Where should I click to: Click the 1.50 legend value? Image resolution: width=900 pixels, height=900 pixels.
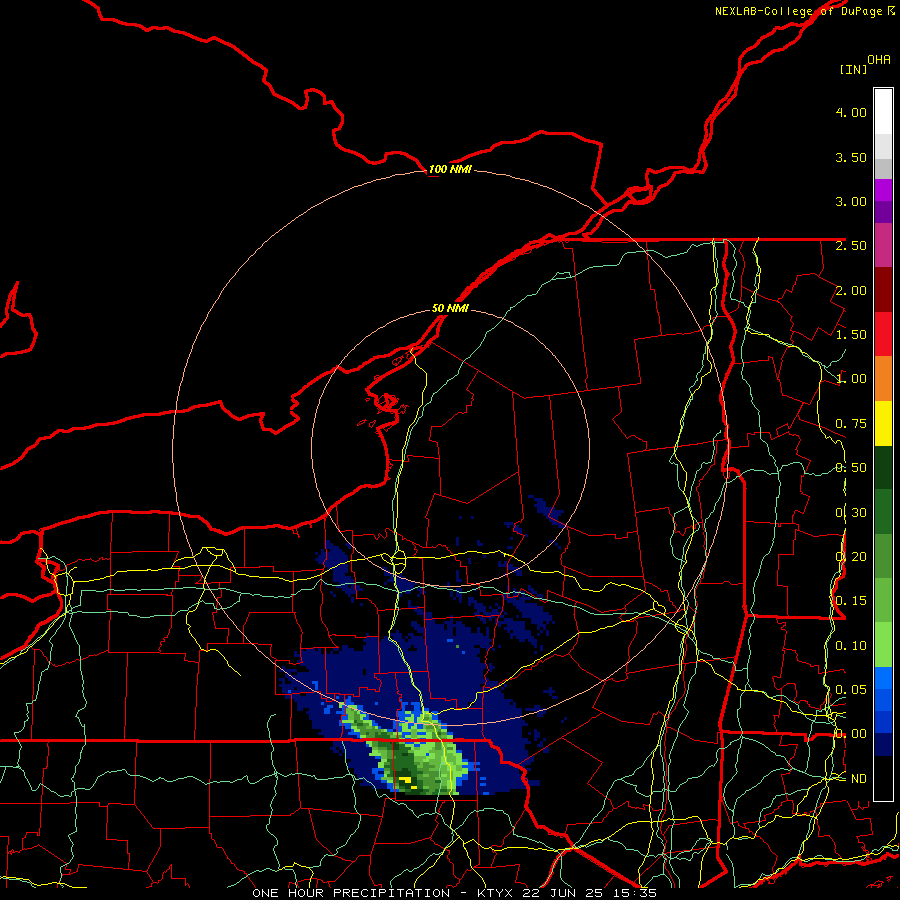point(851,335)
